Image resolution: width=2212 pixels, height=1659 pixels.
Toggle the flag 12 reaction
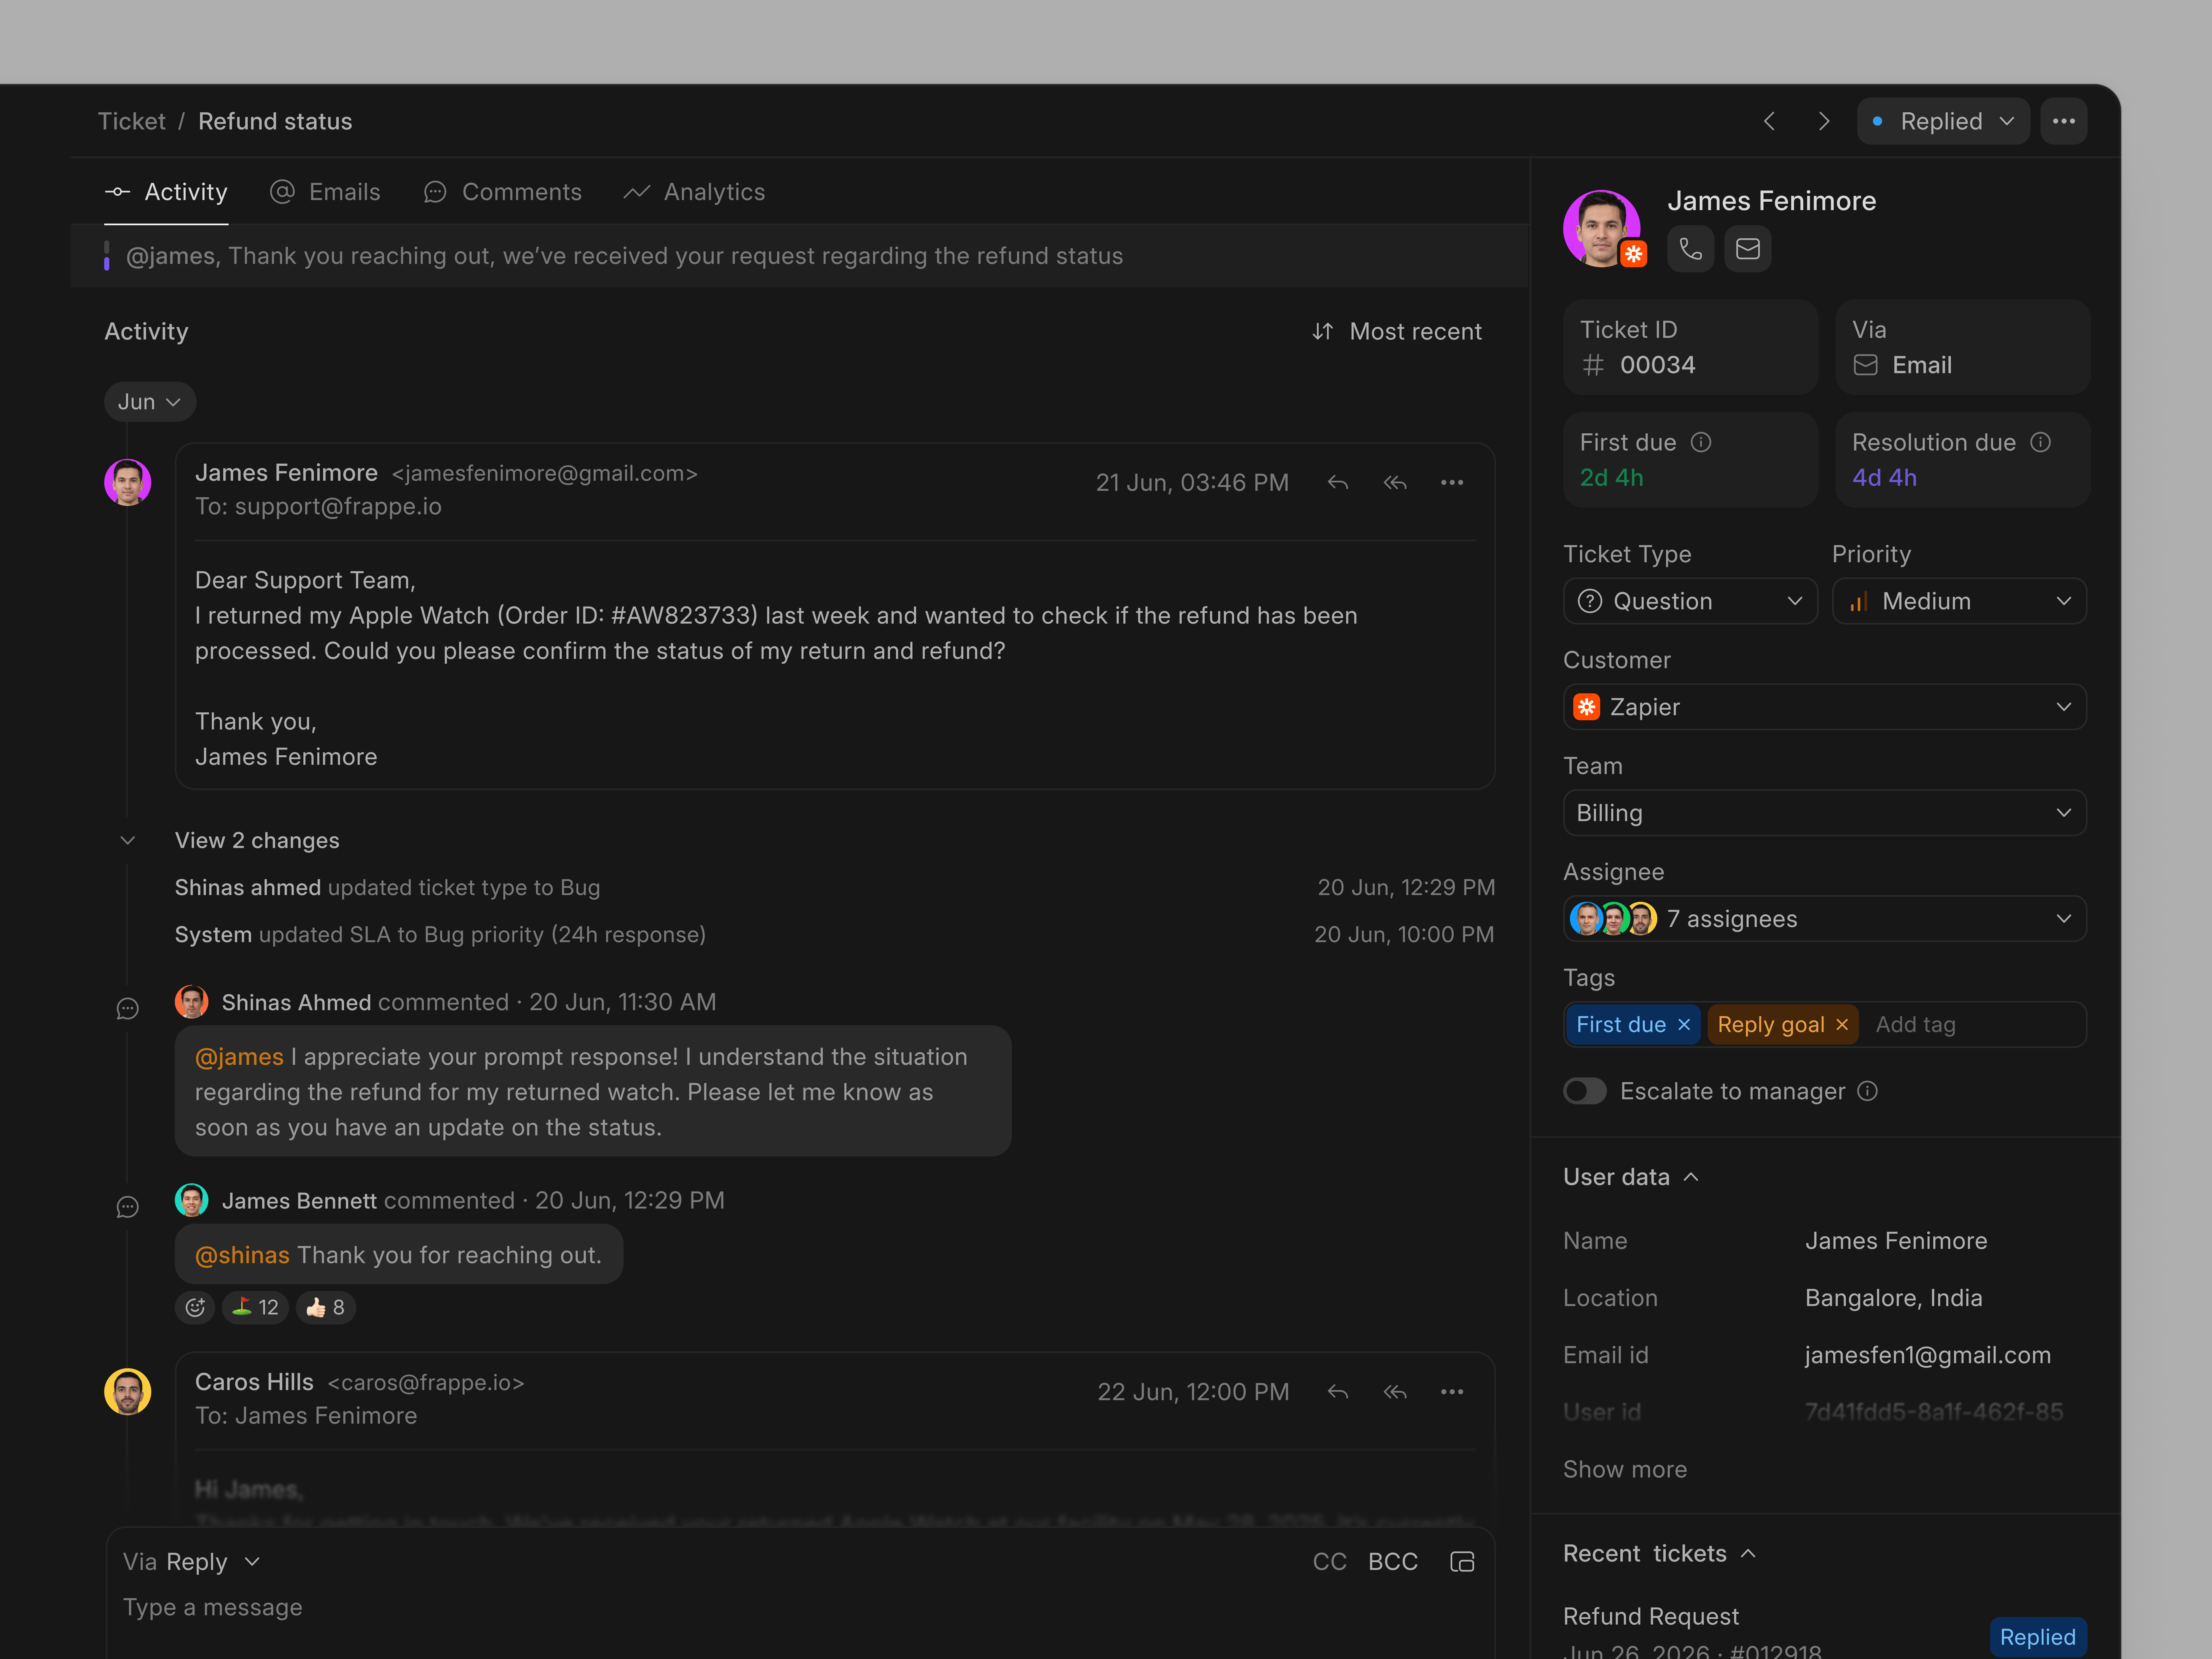click(255, 1307)
